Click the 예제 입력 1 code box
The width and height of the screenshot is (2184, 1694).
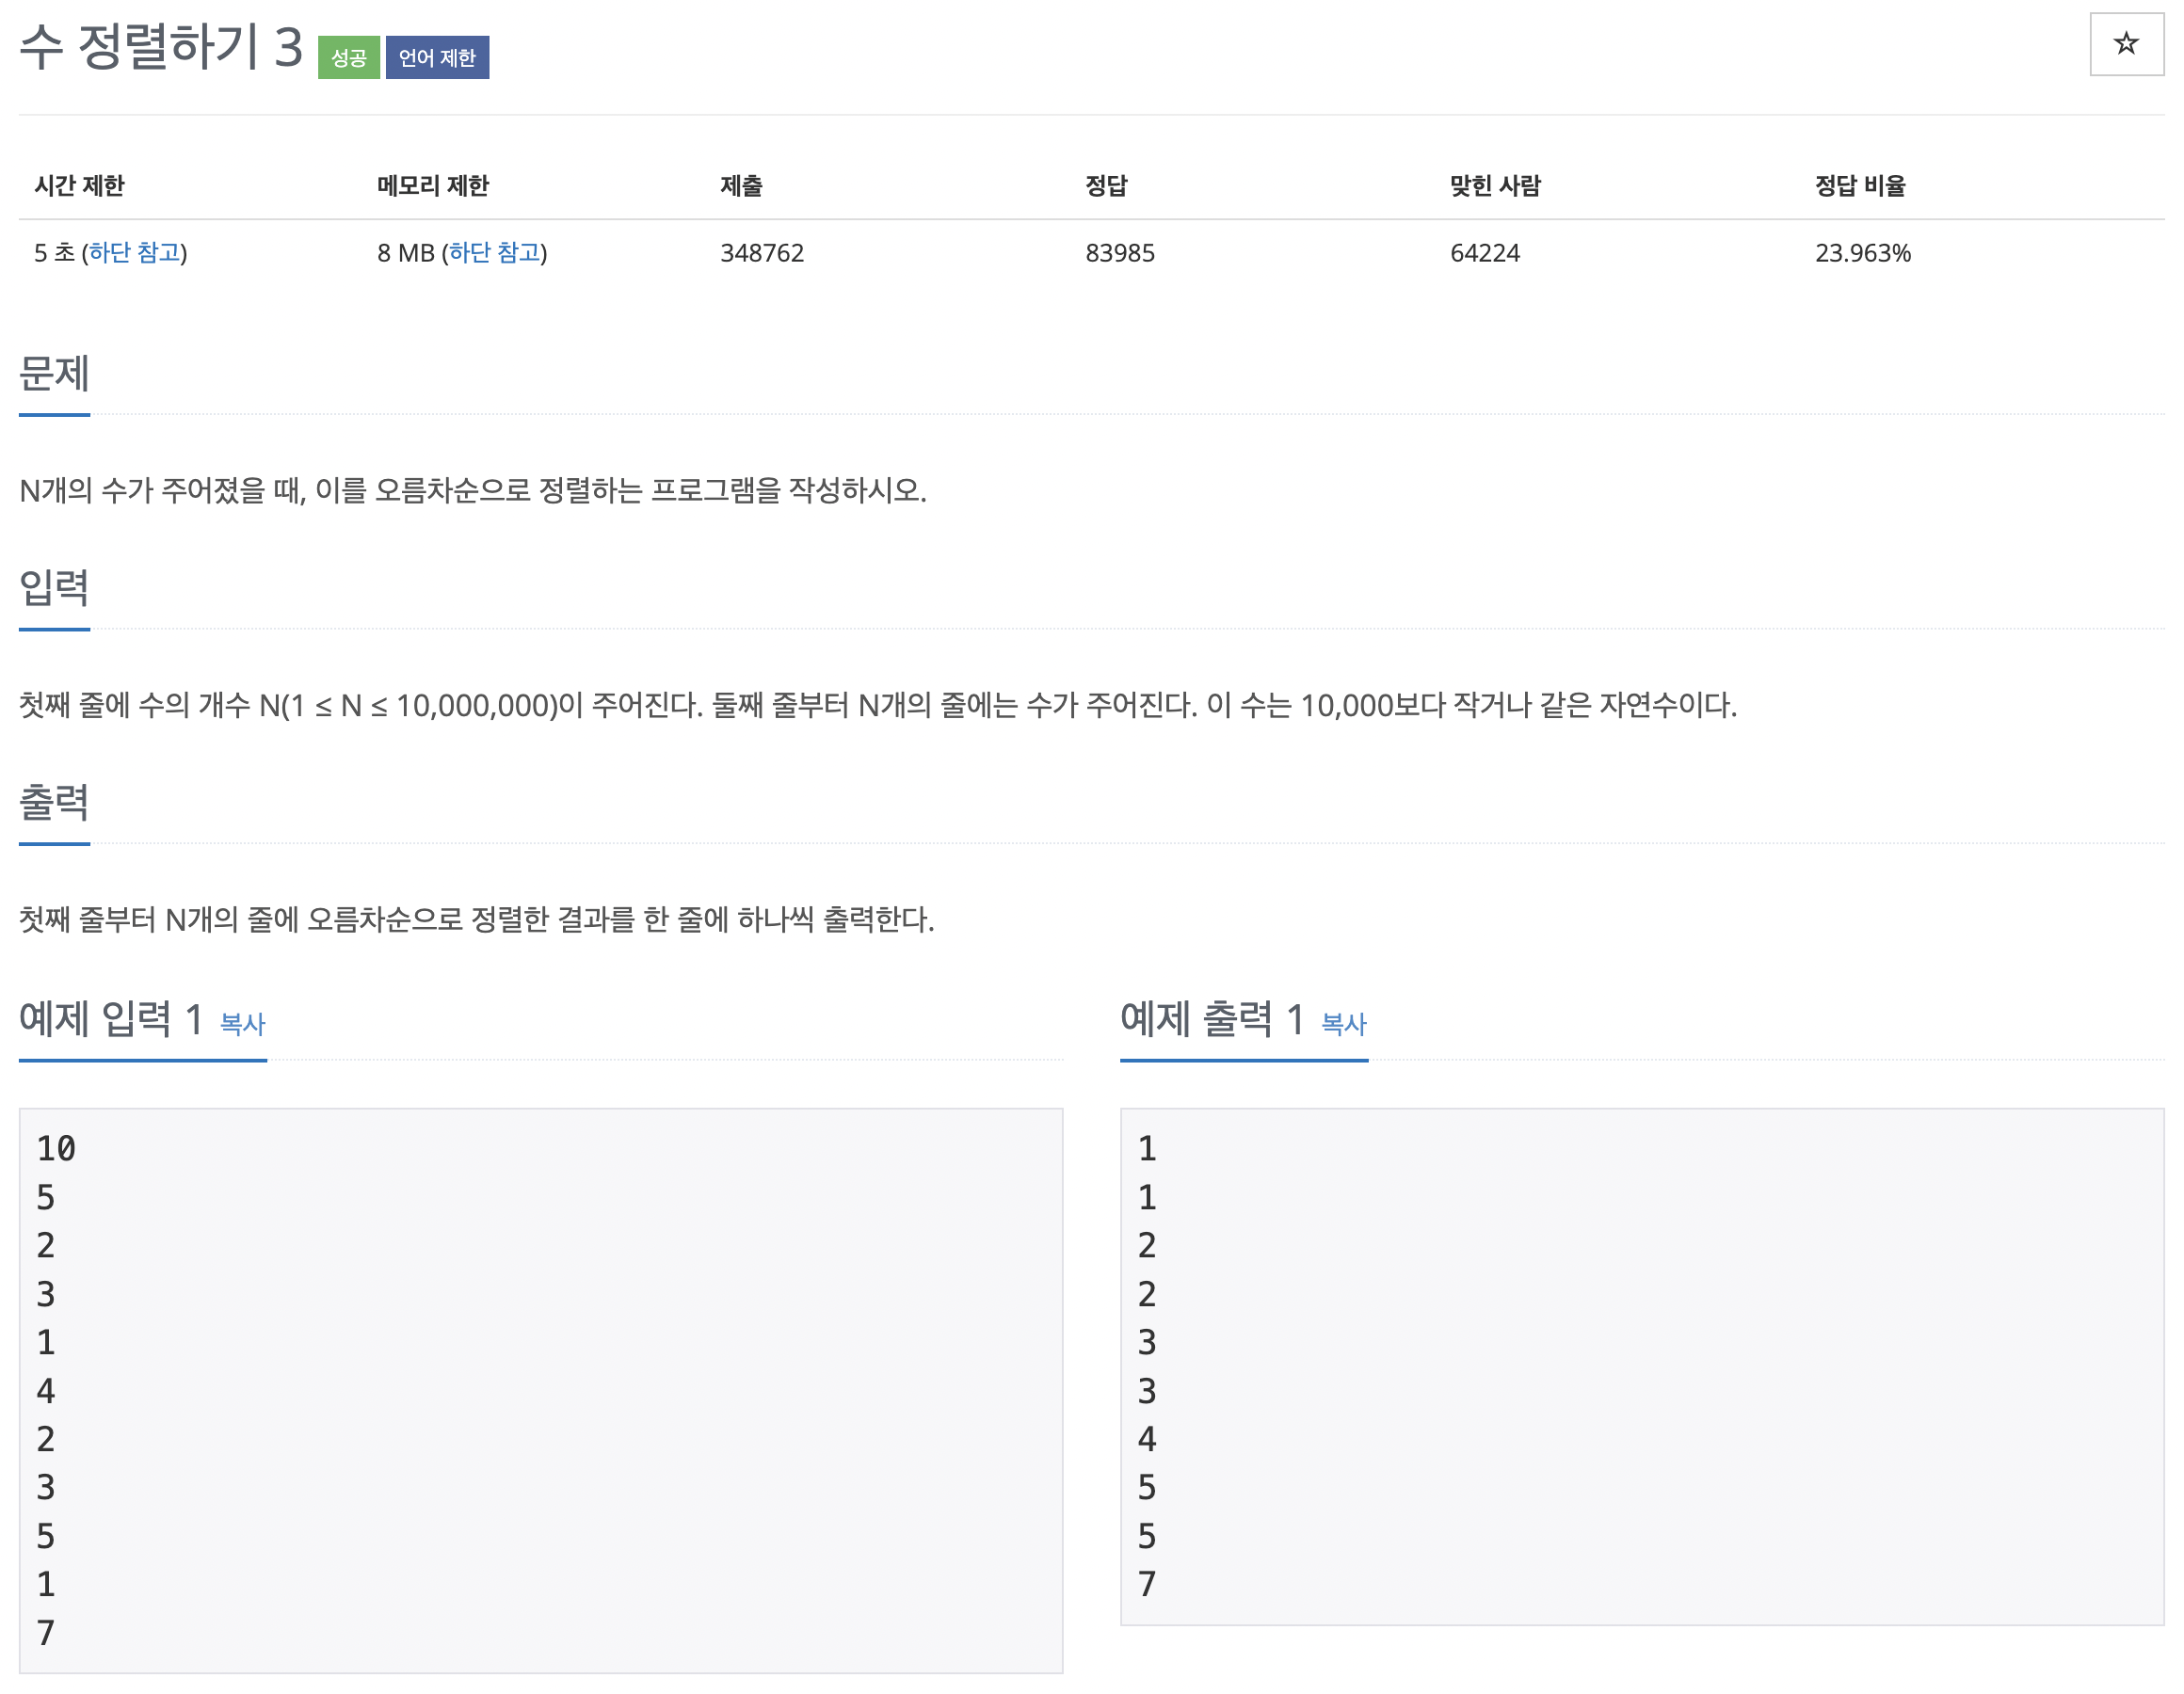click(540, 1390)
